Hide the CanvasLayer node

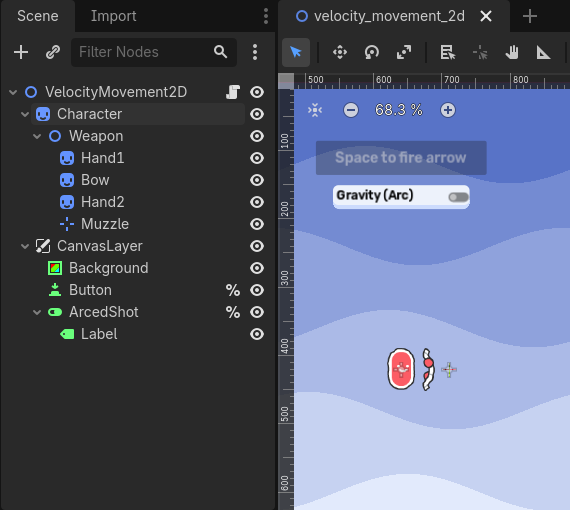point(257,246)
